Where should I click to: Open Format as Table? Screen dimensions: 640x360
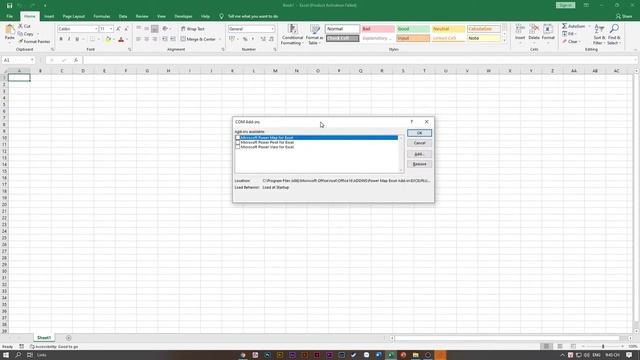pyautogui.click(x=315, y=34)
